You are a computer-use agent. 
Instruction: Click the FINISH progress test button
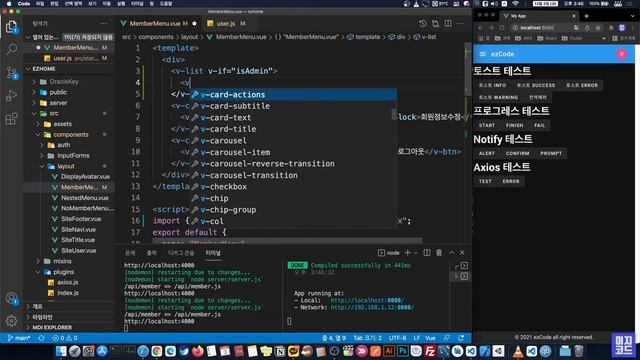pyautogui.click(x=514, y=125)
